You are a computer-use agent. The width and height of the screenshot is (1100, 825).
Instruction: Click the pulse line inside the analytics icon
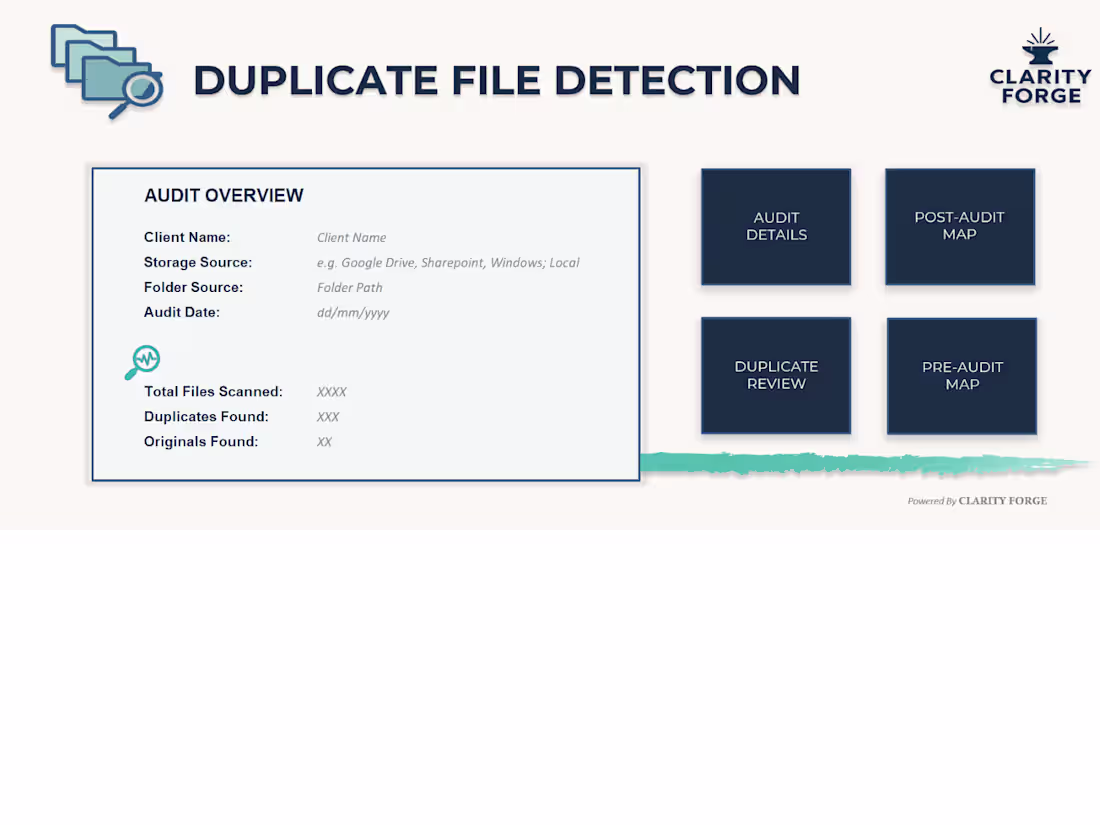(x=145, y=358)
